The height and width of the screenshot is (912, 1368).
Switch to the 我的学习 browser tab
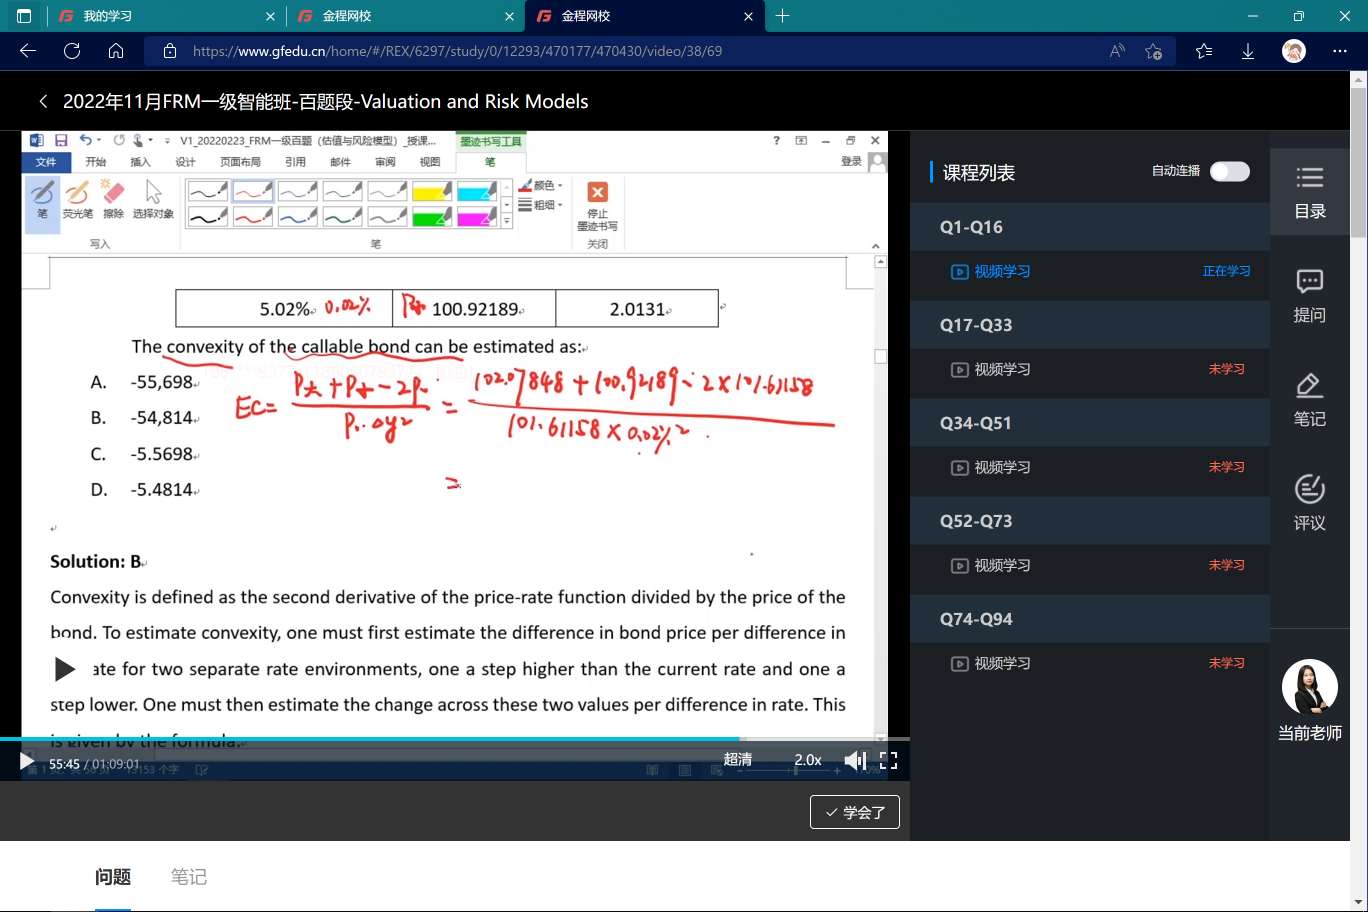tap(160, 16)
